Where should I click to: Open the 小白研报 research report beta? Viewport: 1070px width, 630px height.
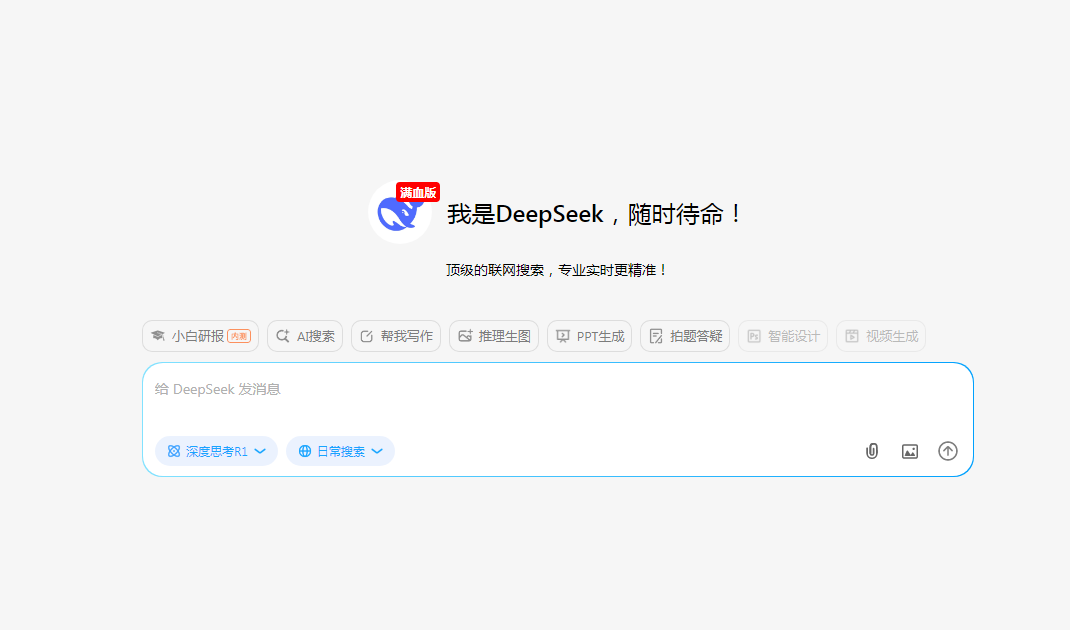(x=200, y=336)
